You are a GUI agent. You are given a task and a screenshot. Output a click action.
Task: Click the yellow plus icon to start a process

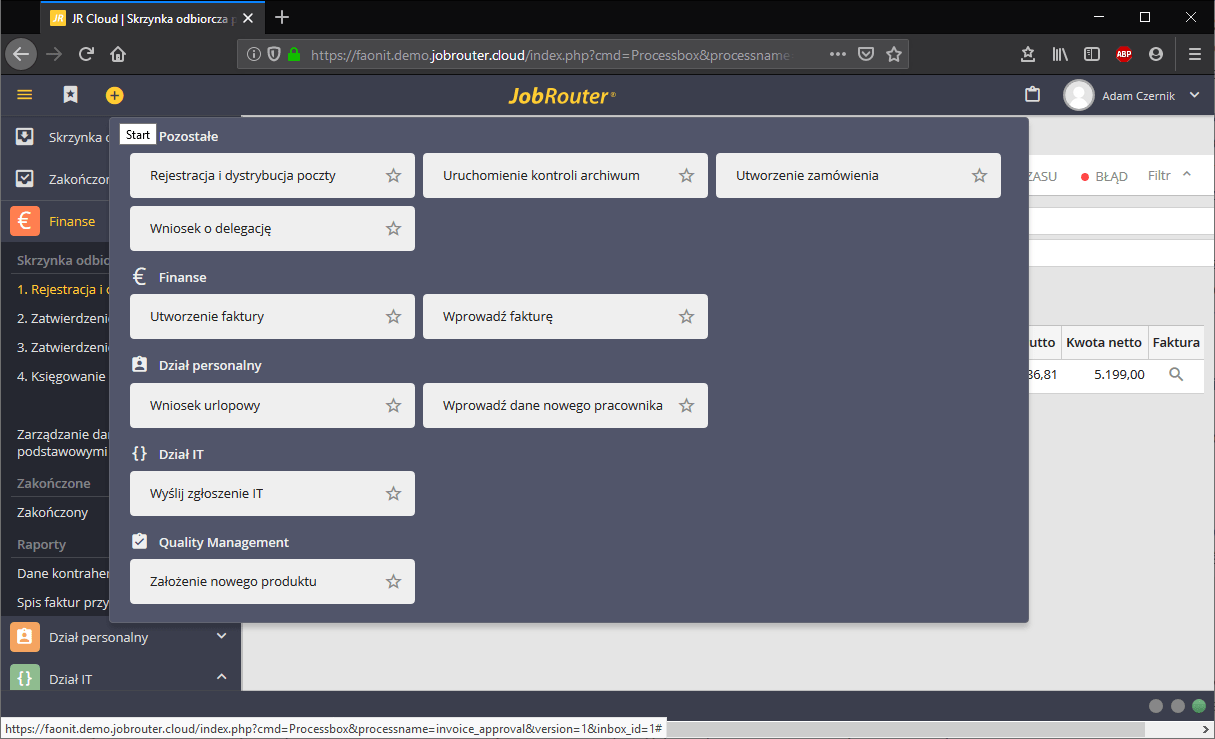[x=114, y=95]
